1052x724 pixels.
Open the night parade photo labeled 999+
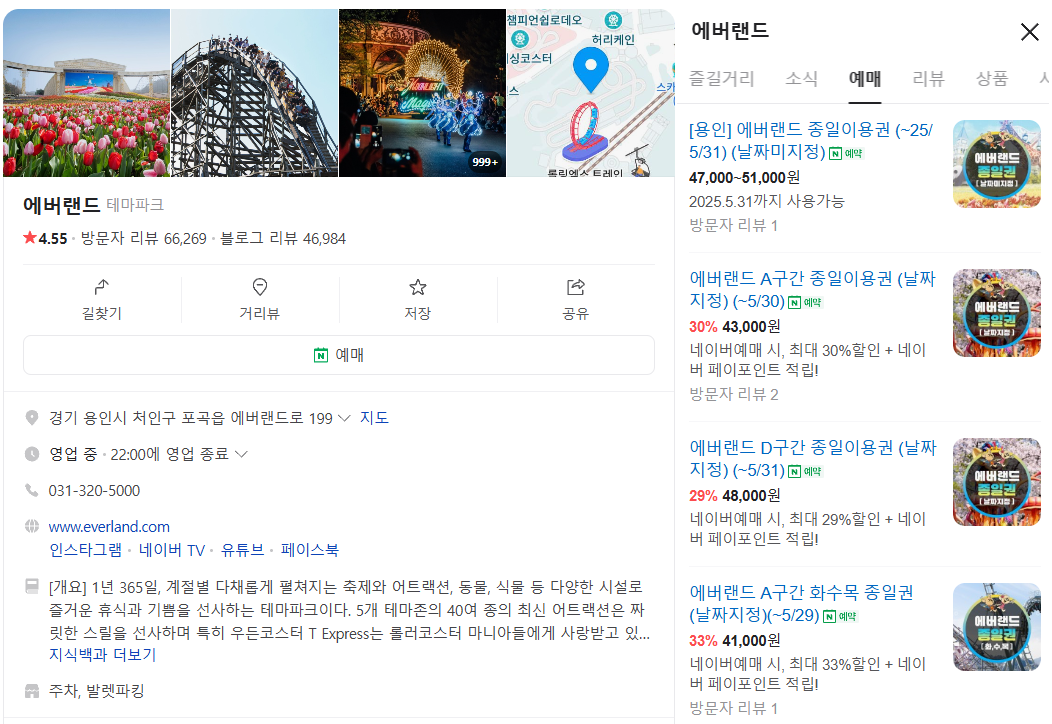422,93
